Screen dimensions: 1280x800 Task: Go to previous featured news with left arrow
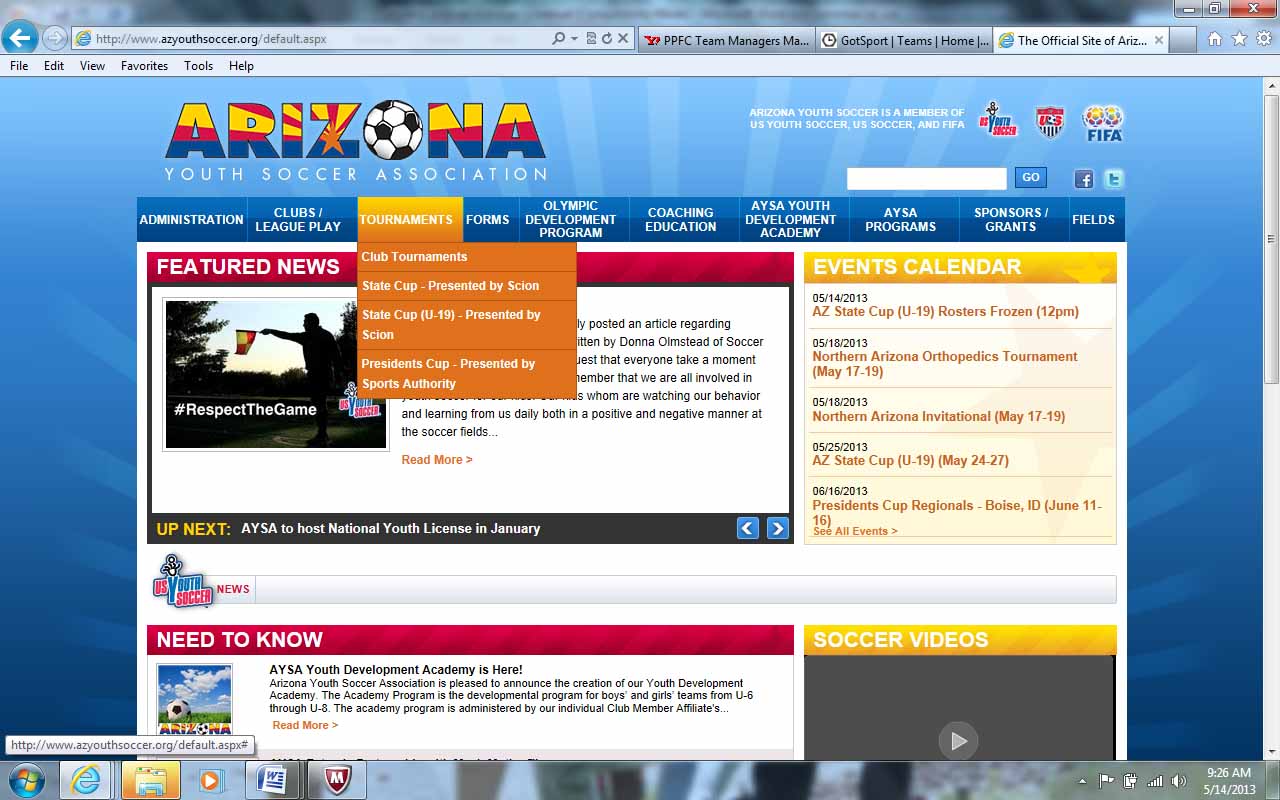pyautogui.click(x=748, y=528)
